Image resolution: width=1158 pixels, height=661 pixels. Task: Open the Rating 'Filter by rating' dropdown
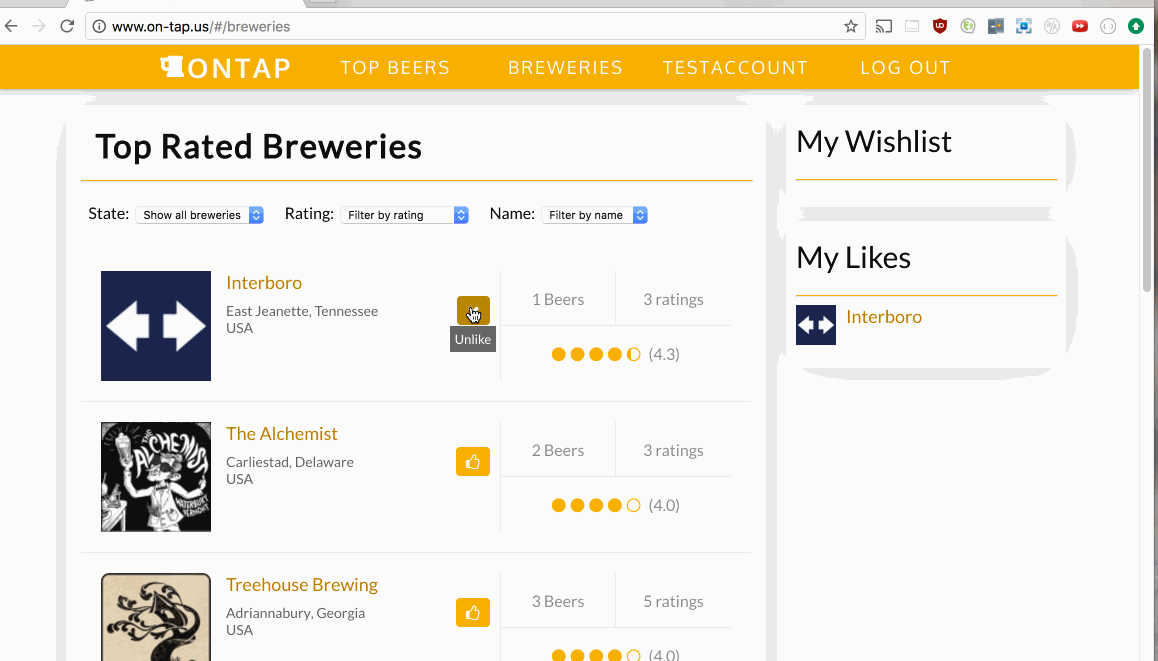pos(404,215)
